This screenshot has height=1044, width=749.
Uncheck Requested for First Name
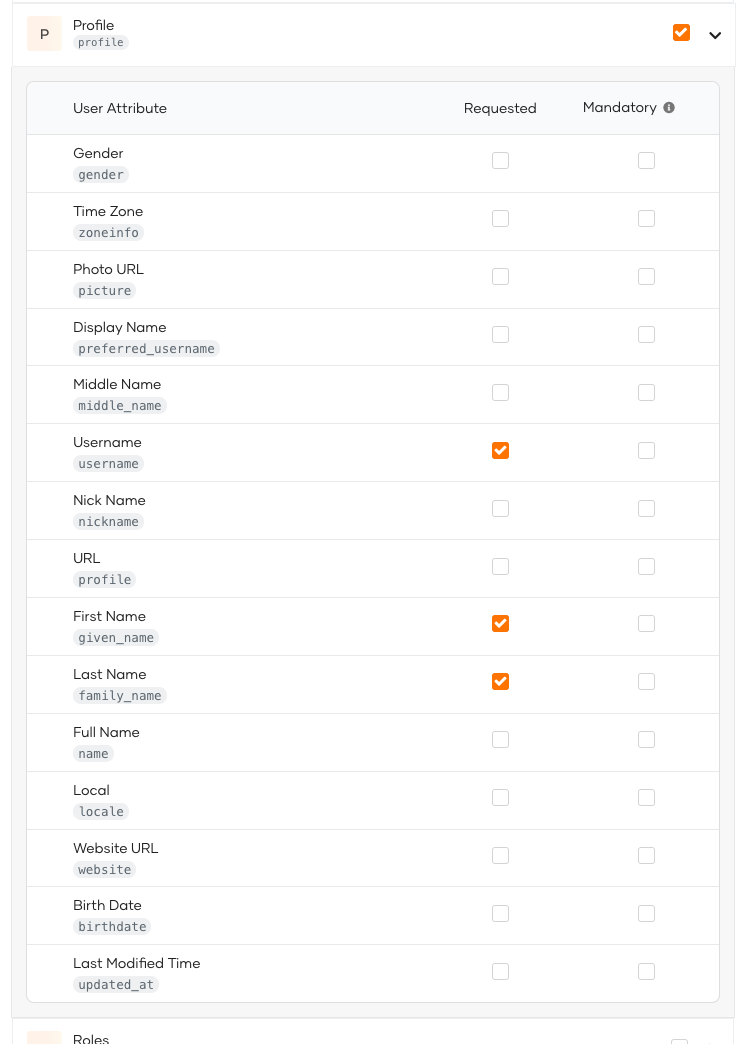500,623
